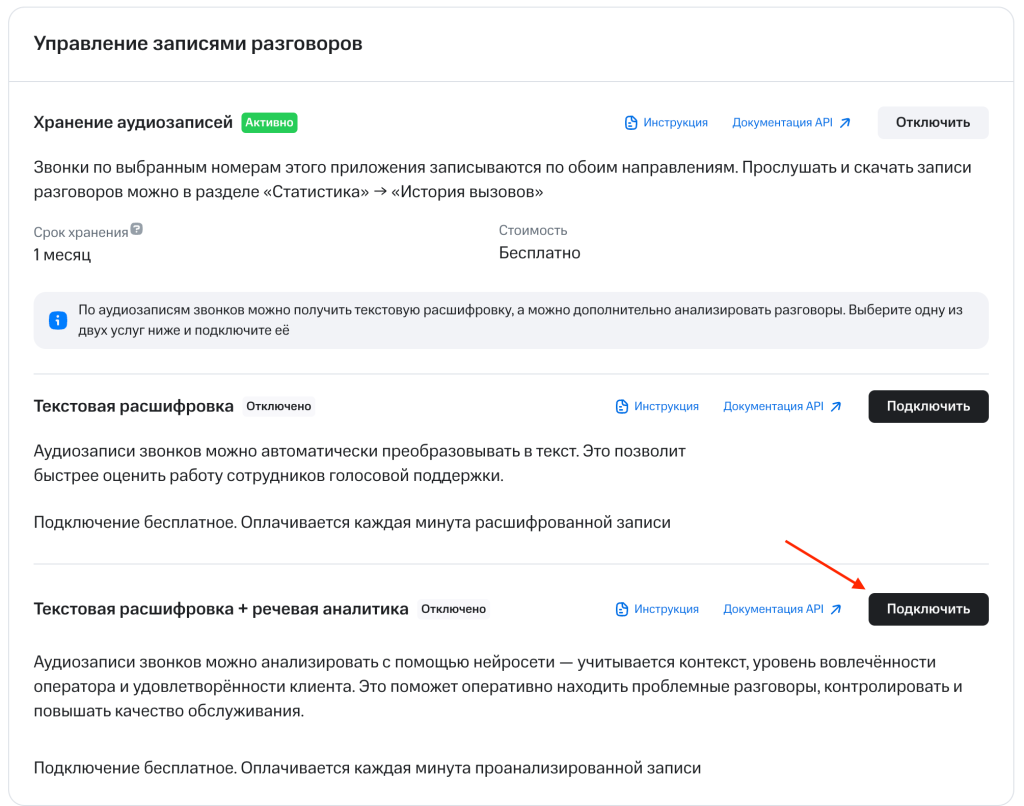This screenshot has width=1024, height=806.
Task: Open the Инструкция link for Хранение аудиозаписей
Action: pyautogui.click(x=675, y=123)
